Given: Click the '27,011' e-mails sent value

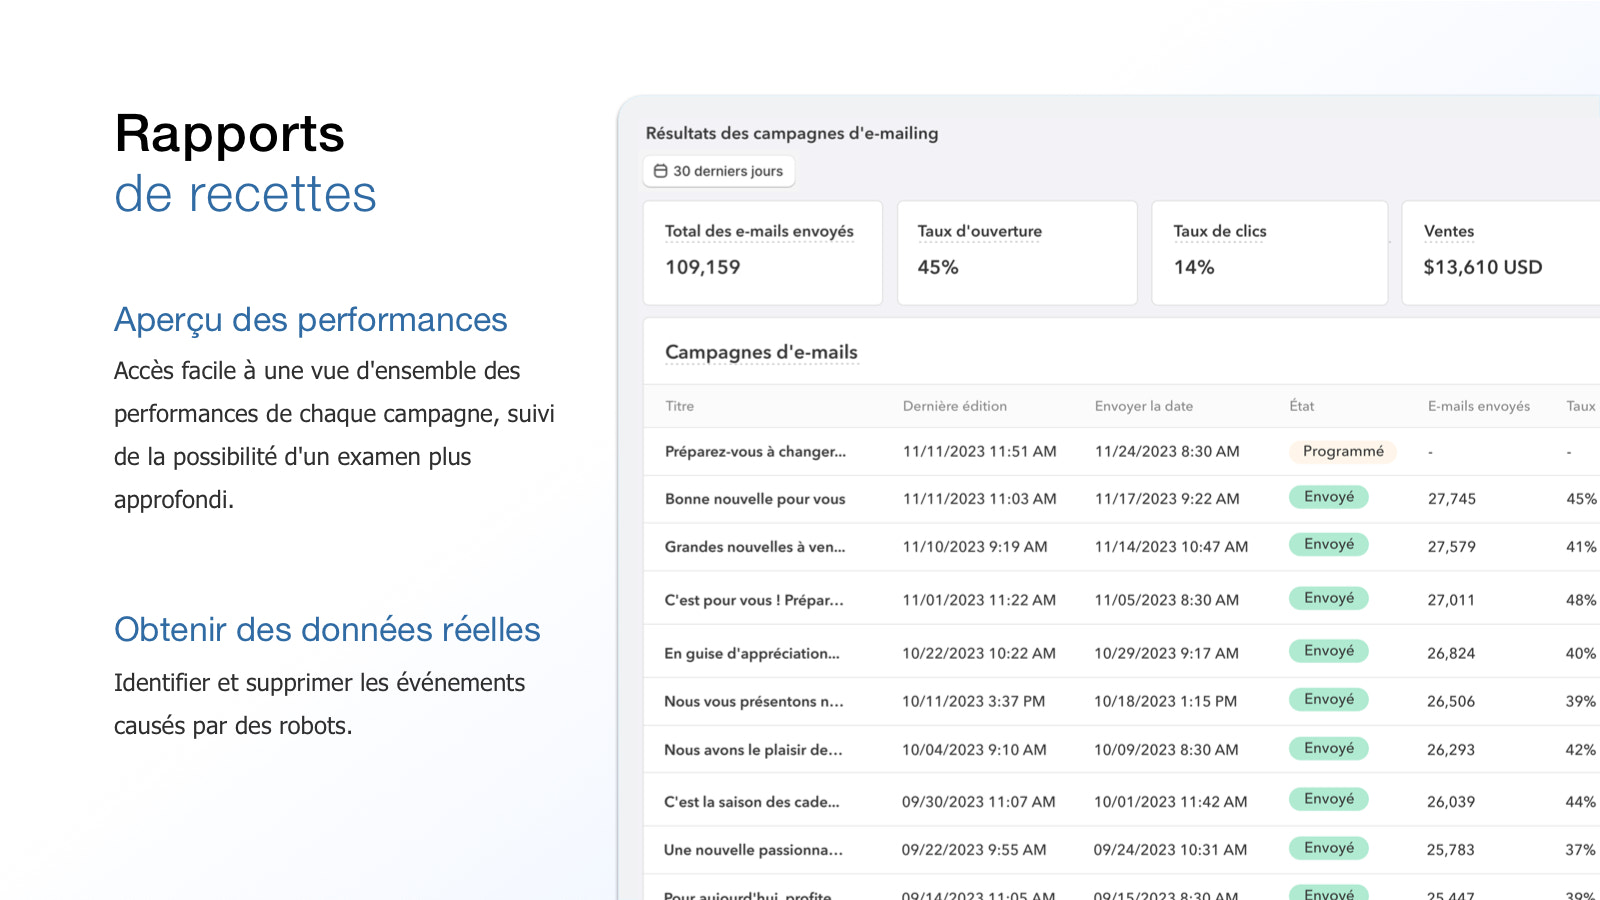Looking at the screenshot, I should [x=1451, y=600].
